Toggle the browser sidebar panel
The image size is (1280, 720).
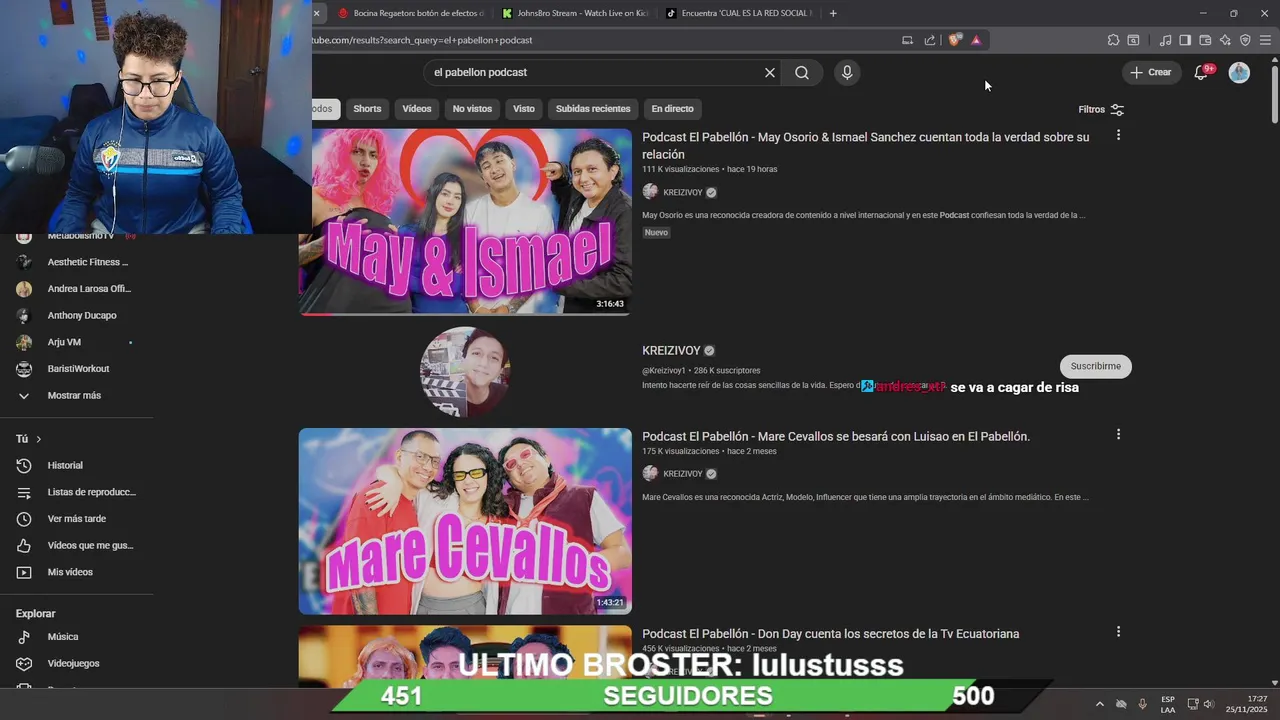tap(1185, 40)
